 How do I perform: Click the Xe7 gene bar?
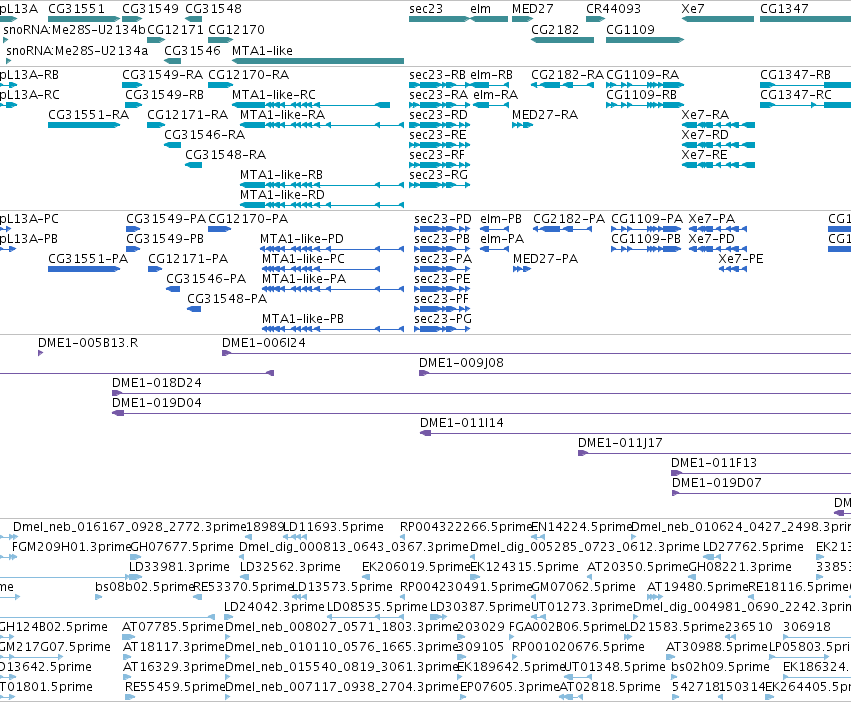tap(717, 19)
